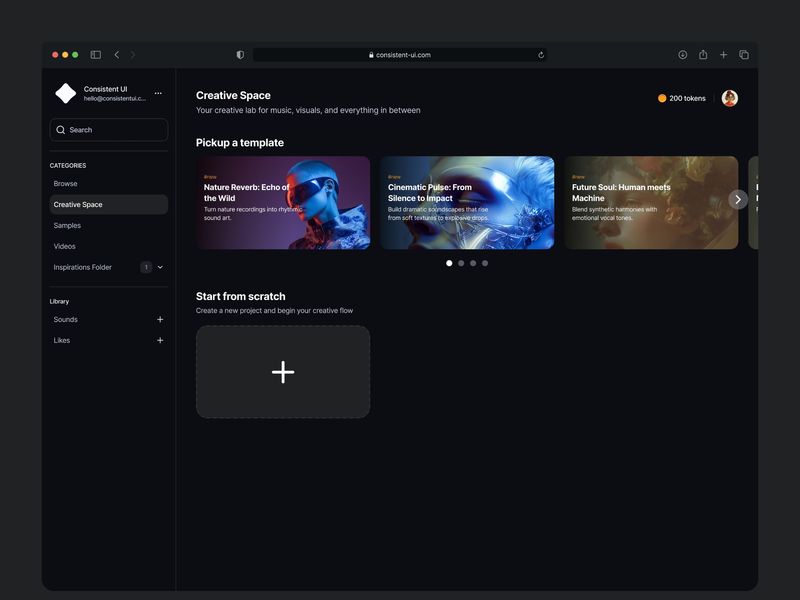800x600 pixels.
Task: Click the next arrow on the template carousel
Action: (737, 199)
